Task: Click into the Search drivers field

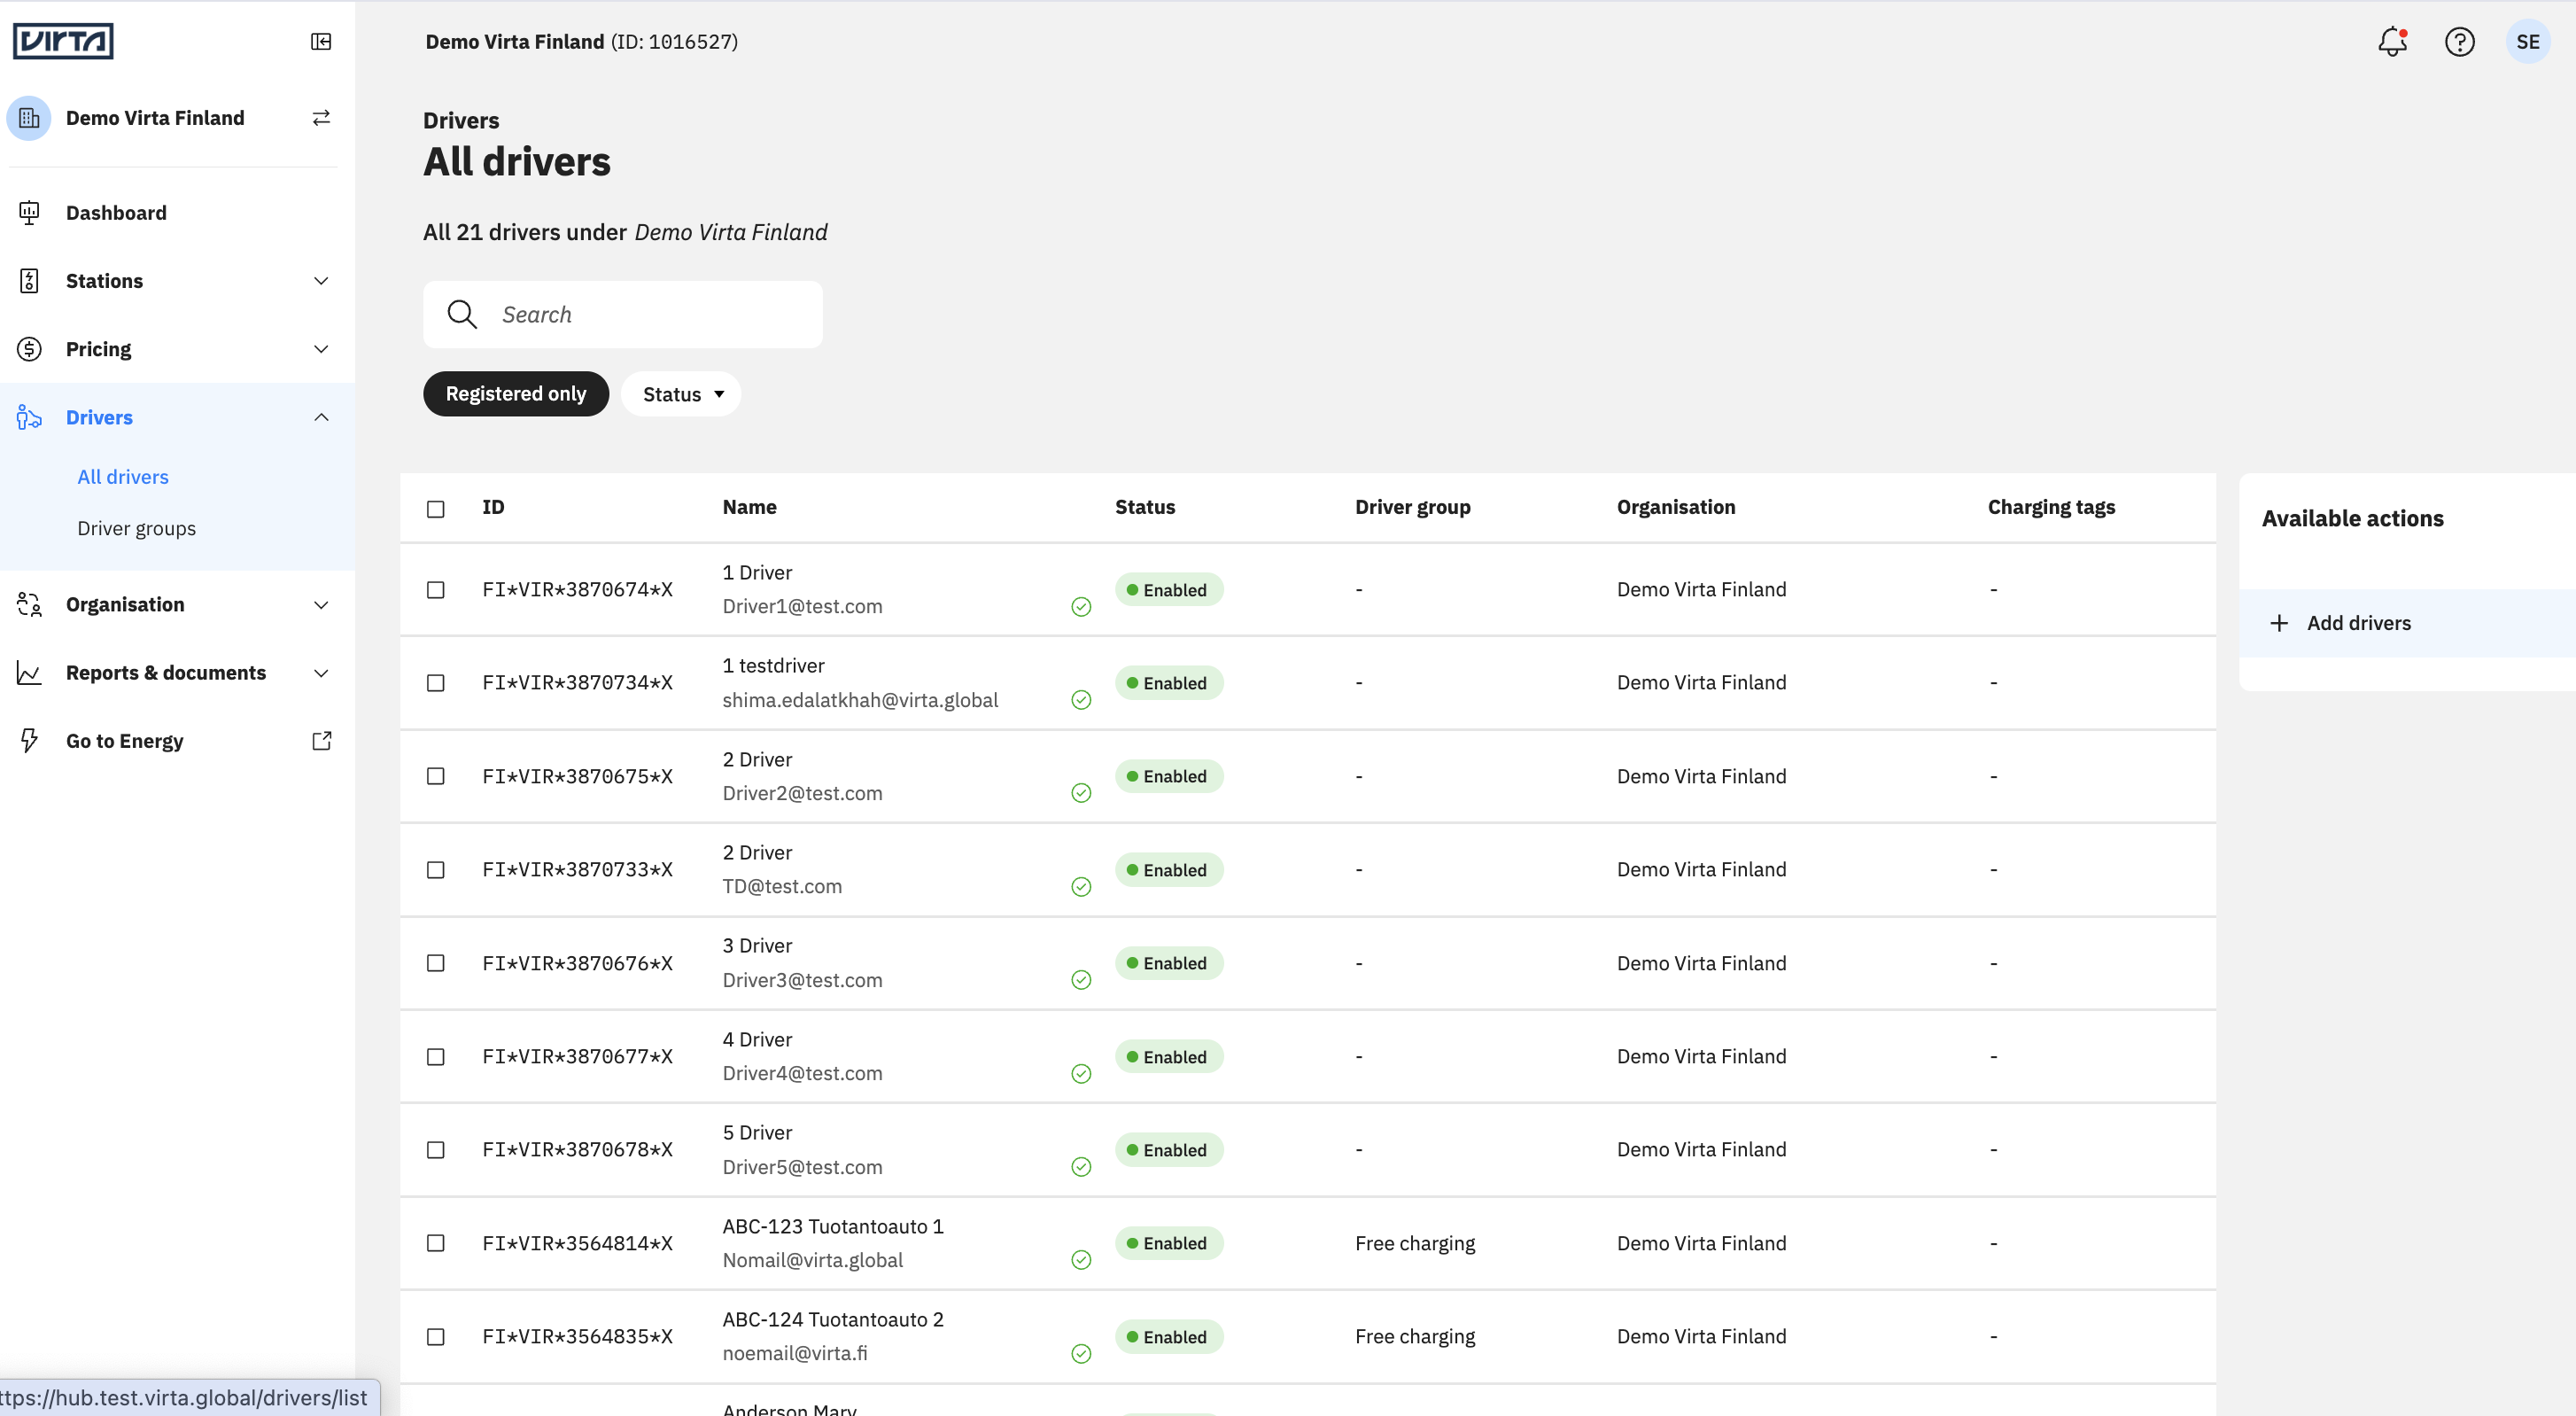Action: pos(623,315)
